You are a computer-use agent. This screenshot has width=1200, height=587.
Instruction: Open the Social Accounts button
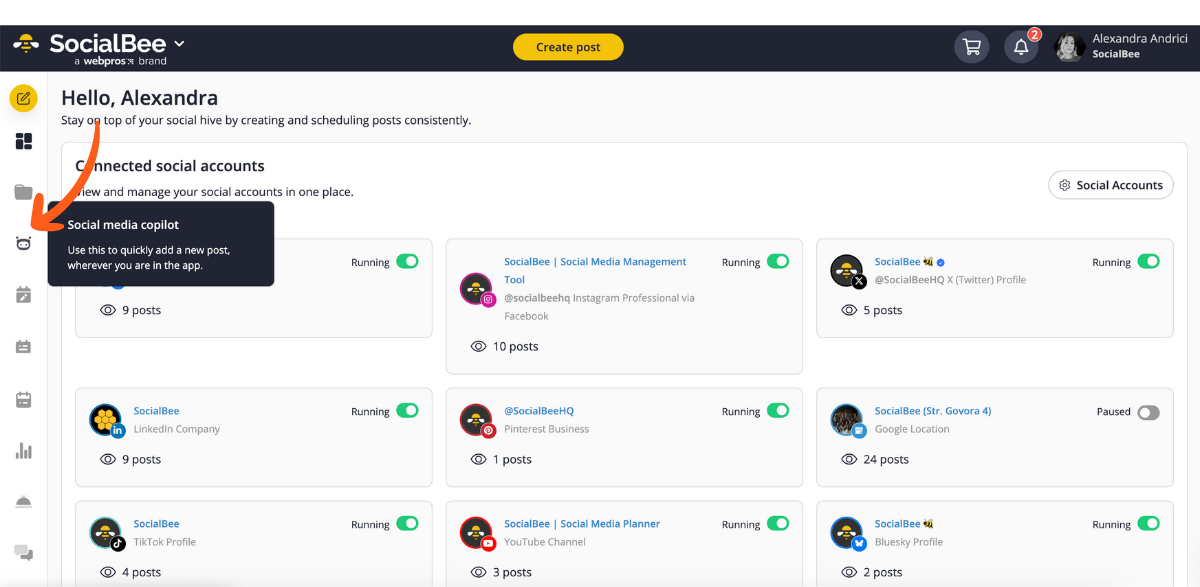pyautogui.click(x=1110, y=185)
